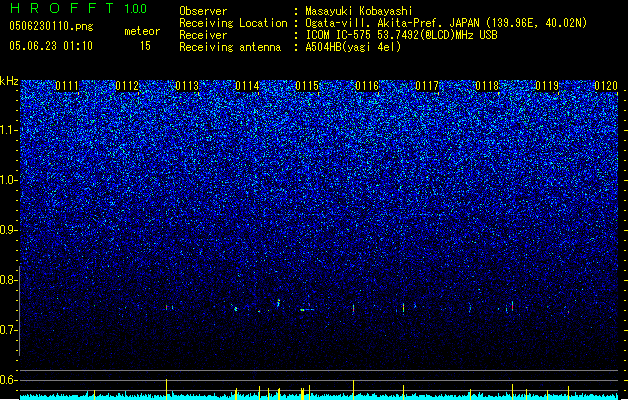
Task: Click the 0120 time marker
Action: pyautogui.click(x=606, y=86)
